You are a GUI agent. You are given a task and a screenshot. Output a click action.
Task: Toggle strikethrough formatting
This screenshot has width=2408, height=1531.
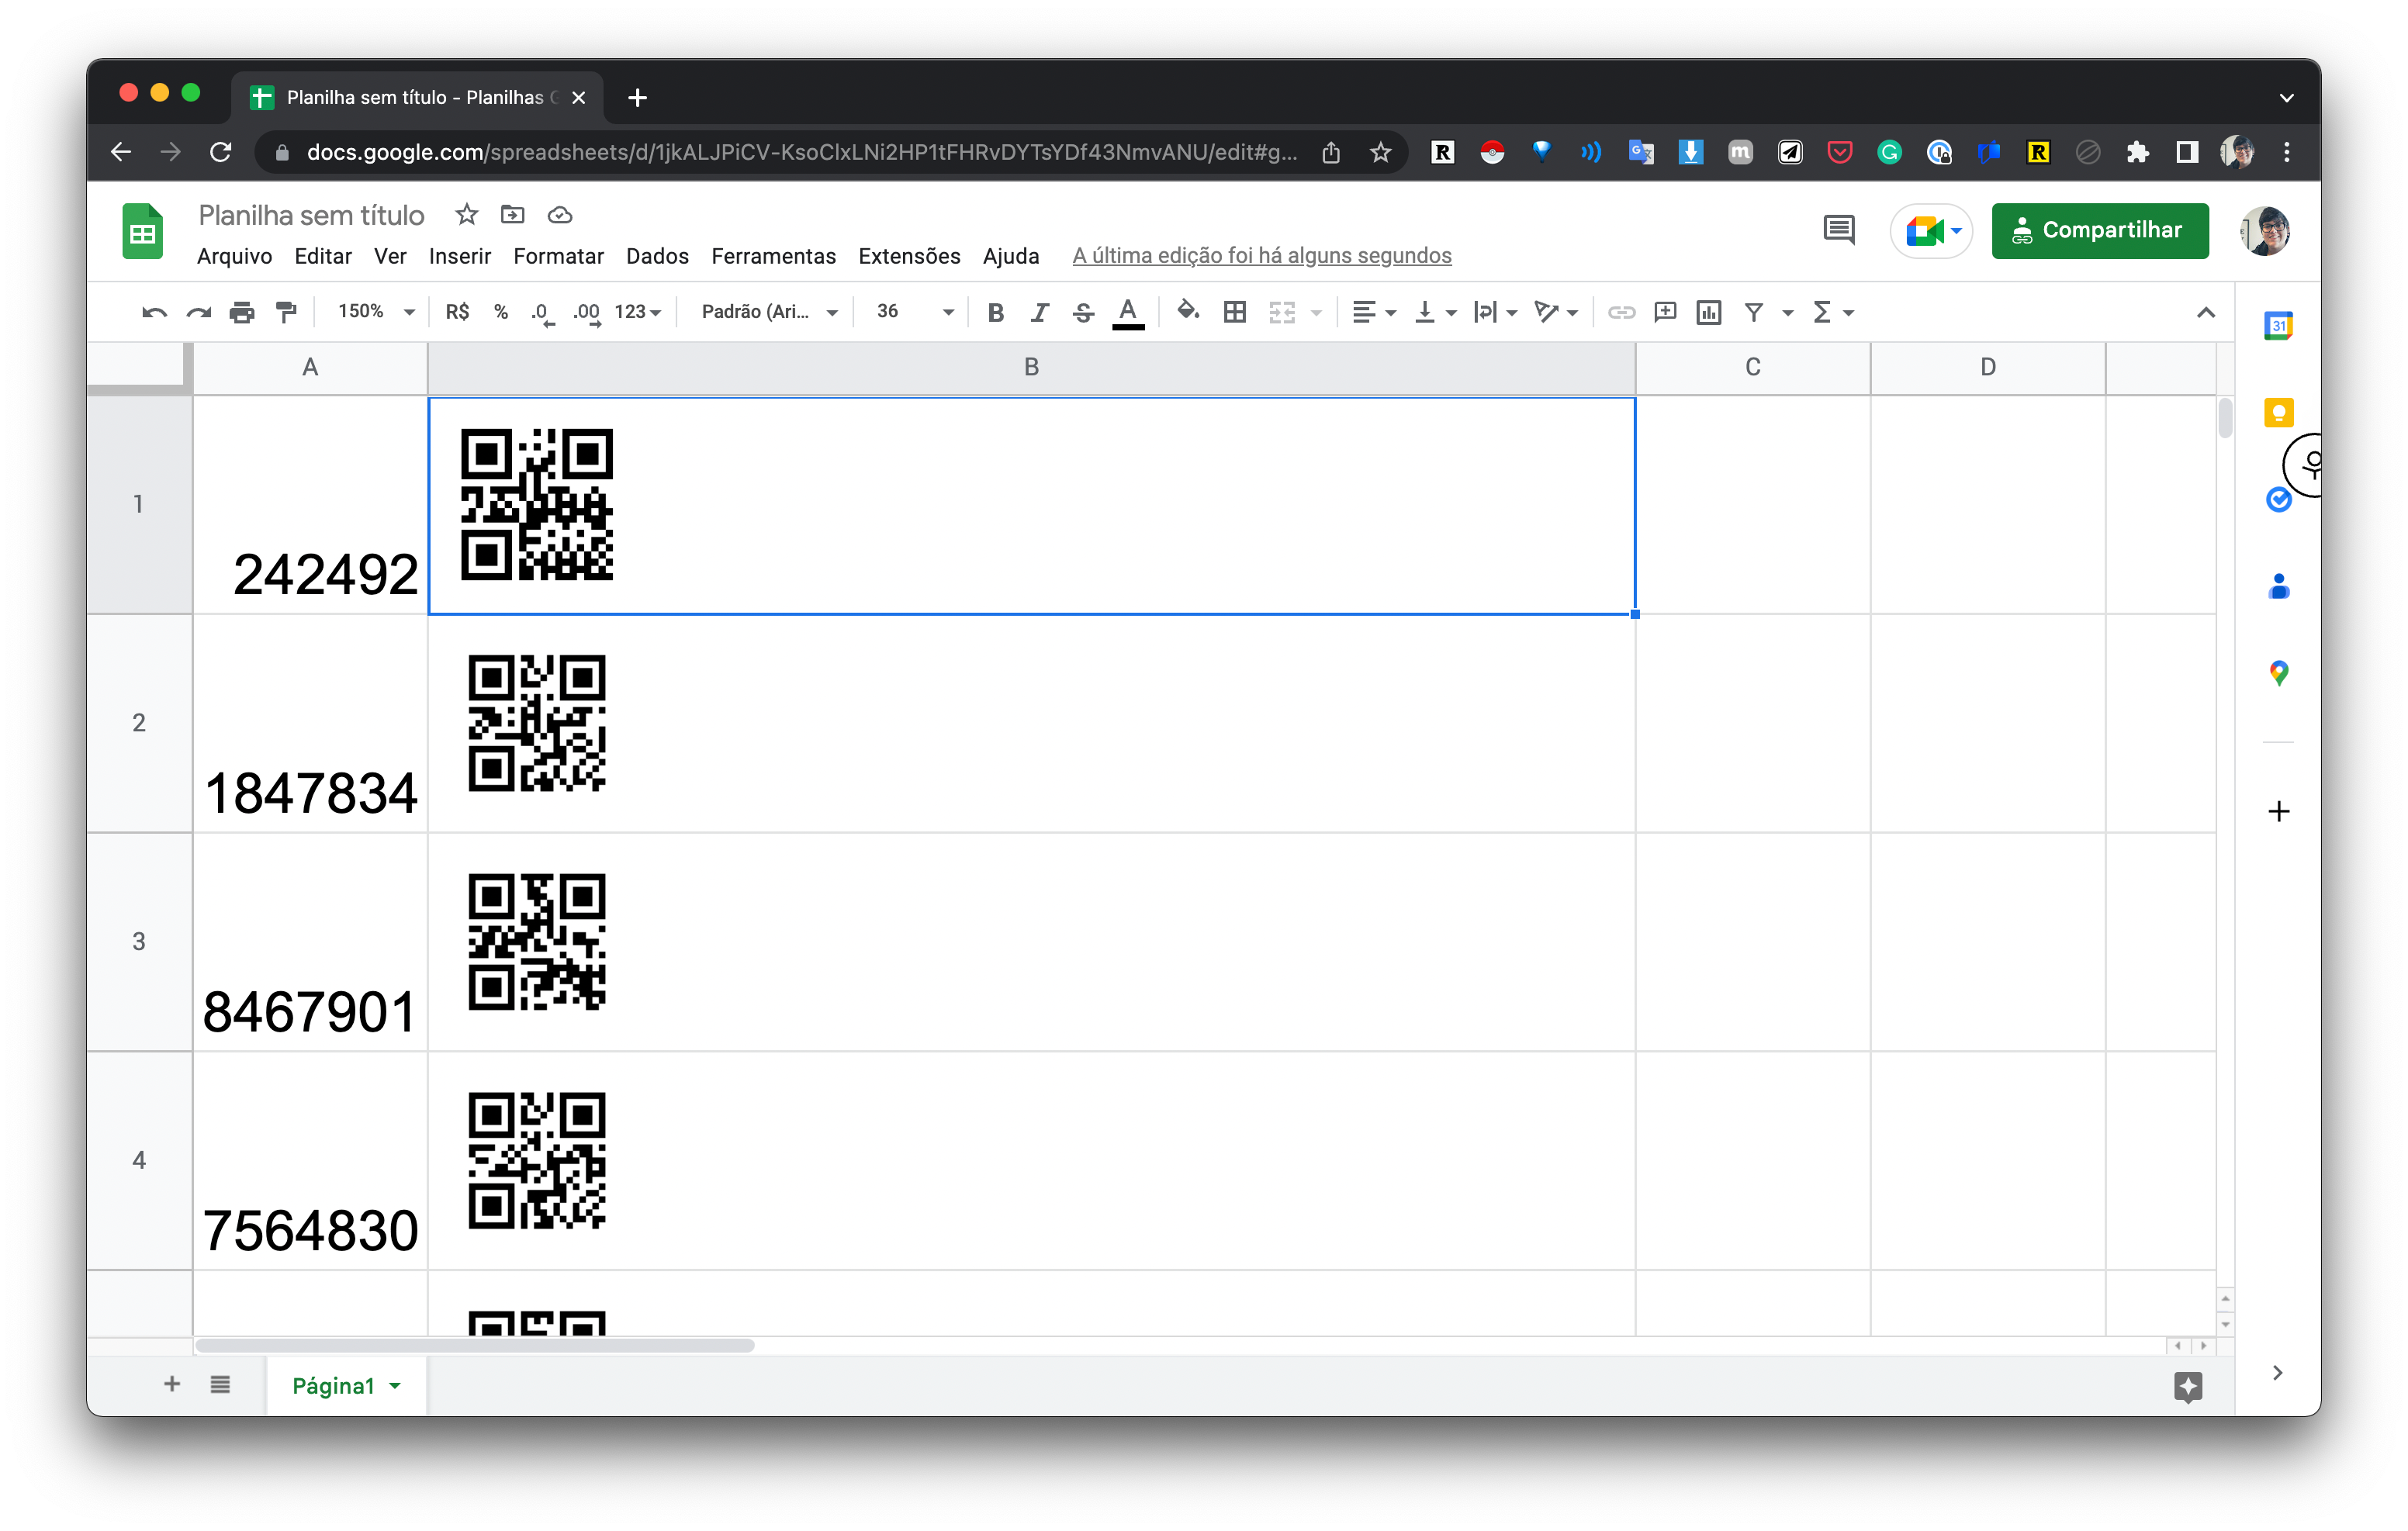point(1083,312)
